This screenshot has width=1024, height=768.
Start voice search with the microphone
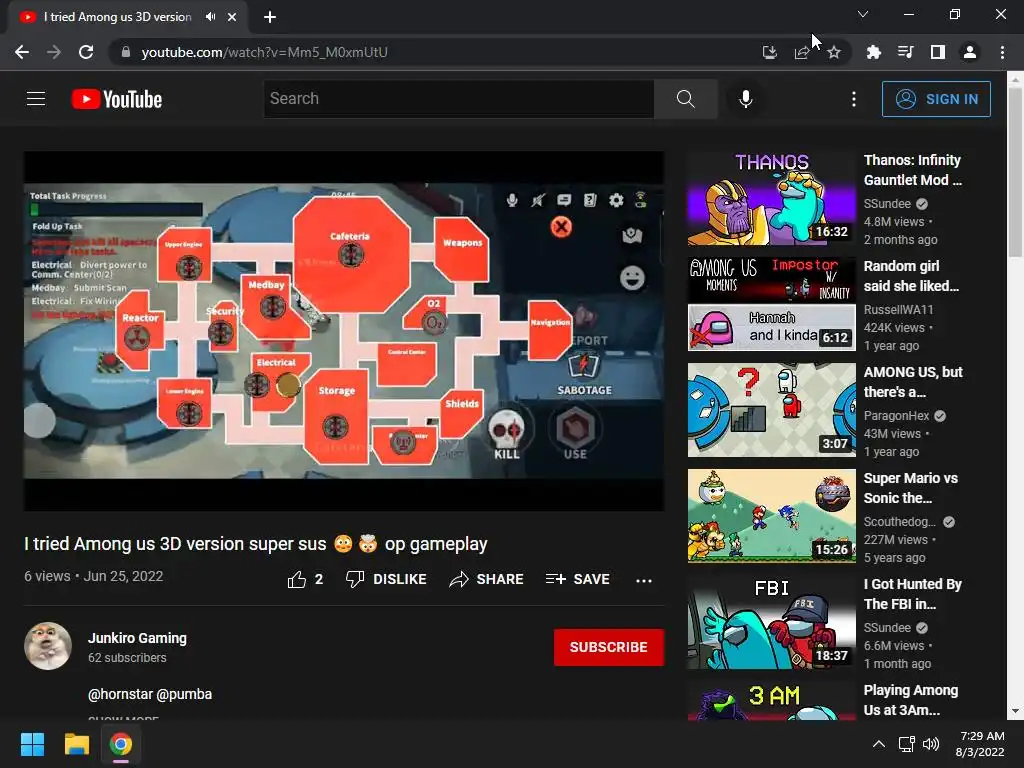point(745,99)
